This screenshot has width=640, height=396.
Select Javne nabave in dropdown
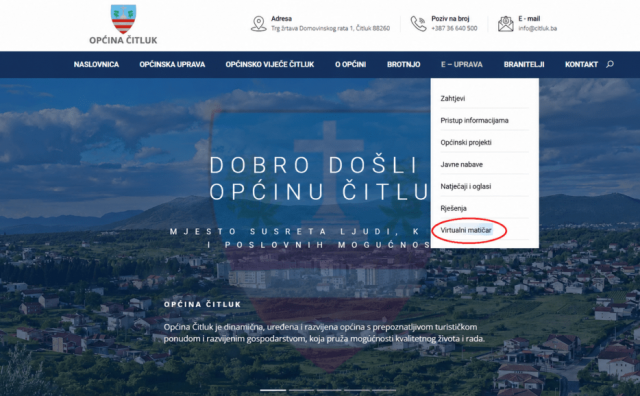click(x=462, y=165)
